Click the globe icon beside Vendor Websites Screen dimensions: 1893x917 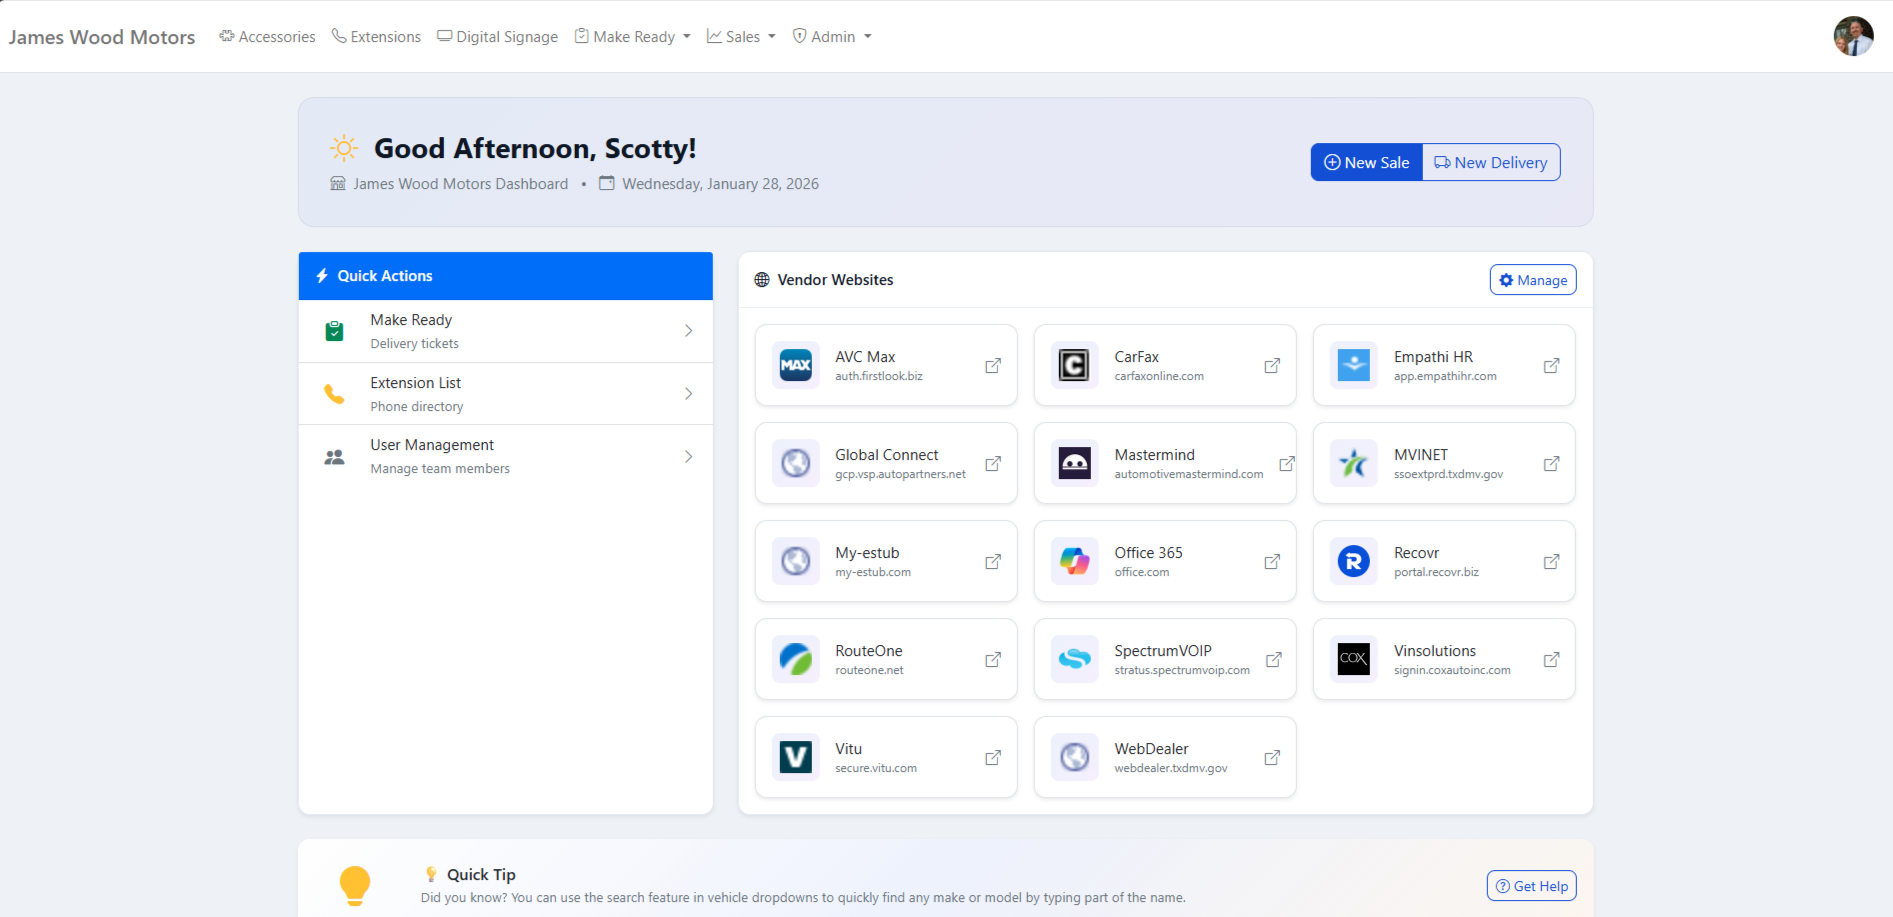(x=761, y=279)
